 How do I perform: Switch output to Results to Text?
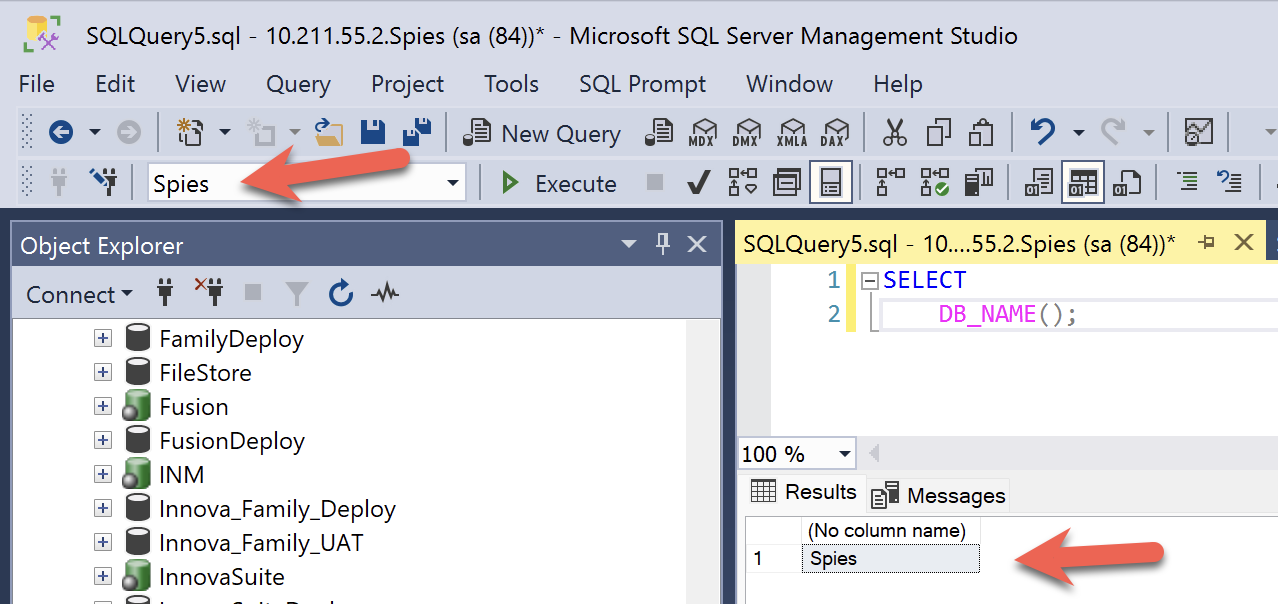point(1039,183)
